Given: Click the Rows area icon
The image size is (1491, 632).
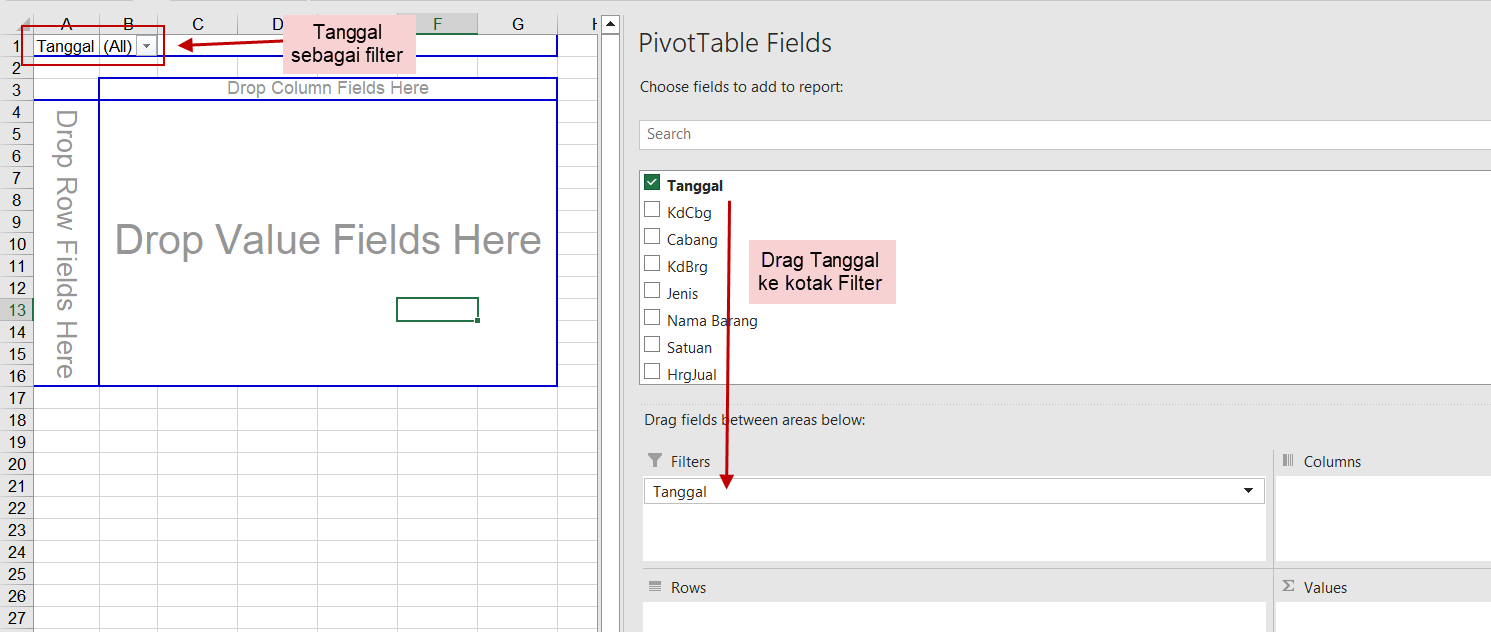Looking at the screenshot, I should 655,587.
